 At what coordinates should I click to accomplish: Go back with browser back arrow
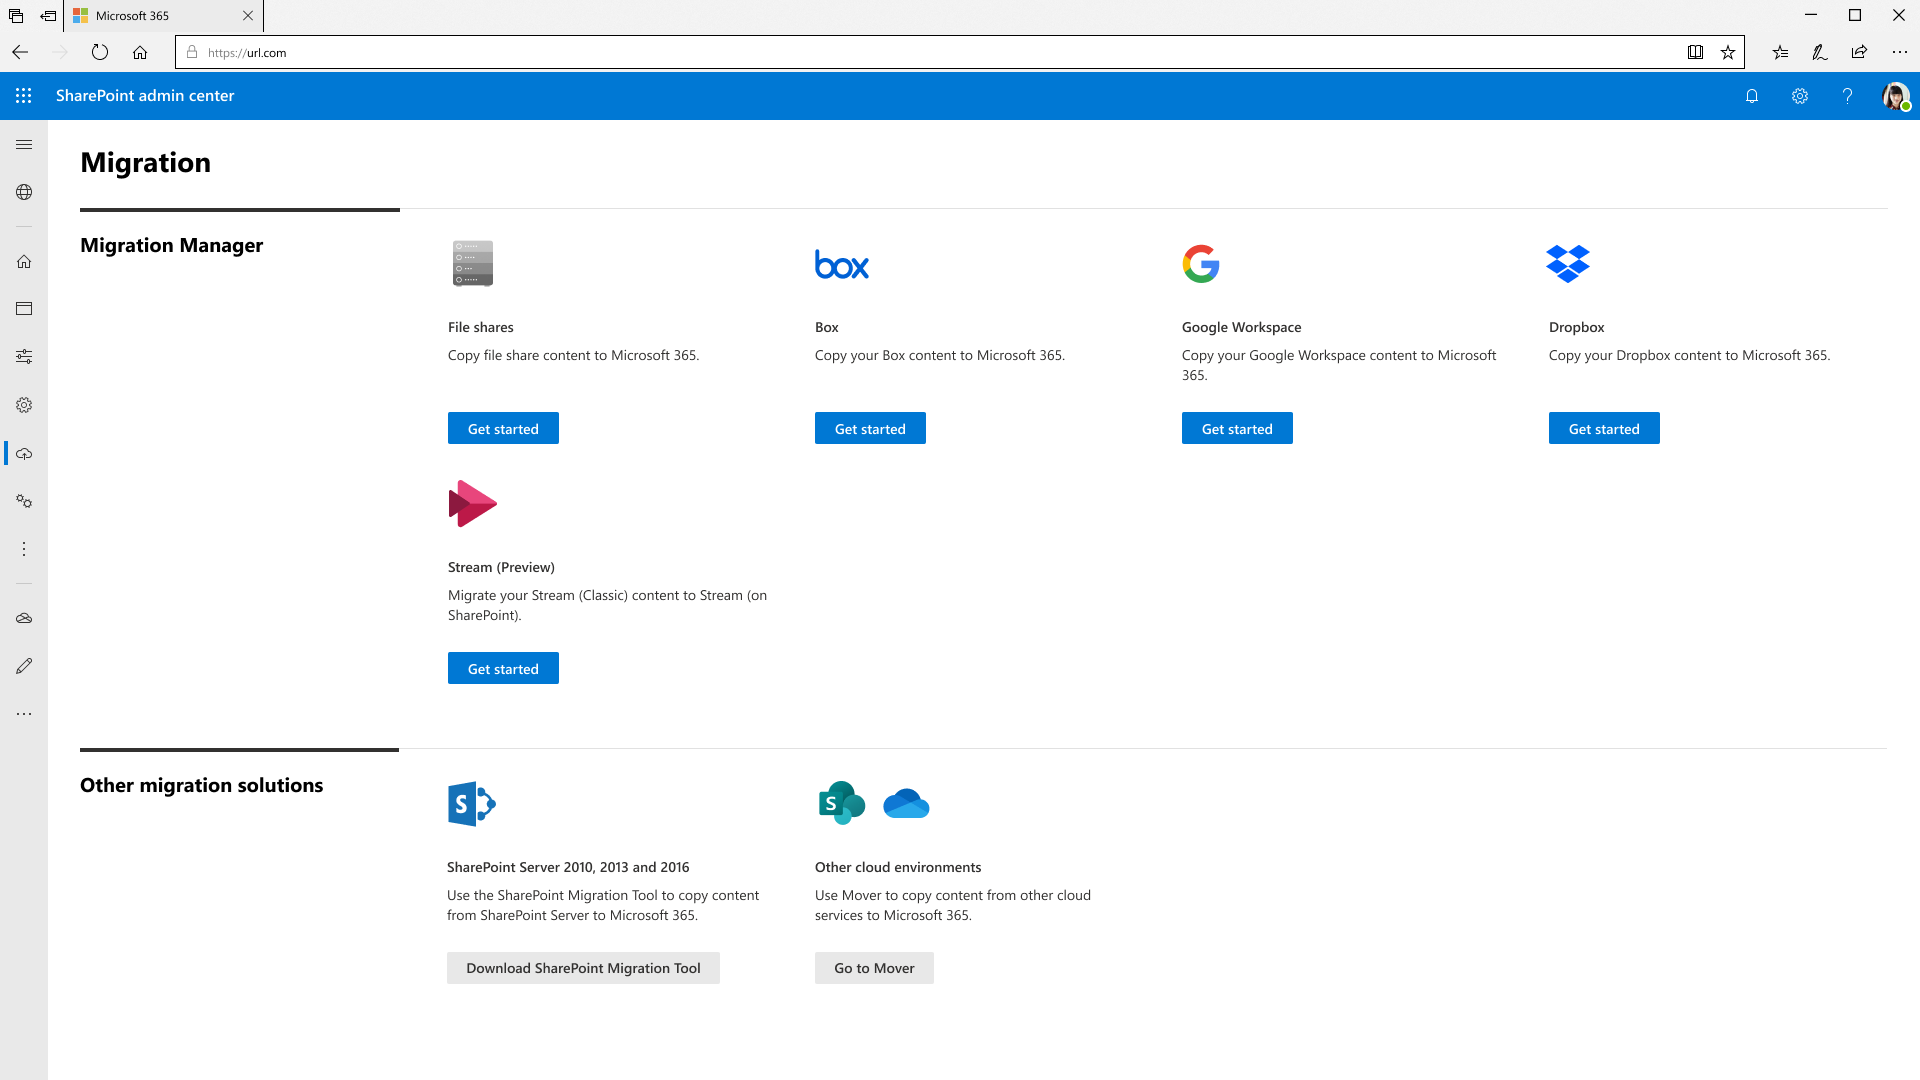(x=20, y=52)
